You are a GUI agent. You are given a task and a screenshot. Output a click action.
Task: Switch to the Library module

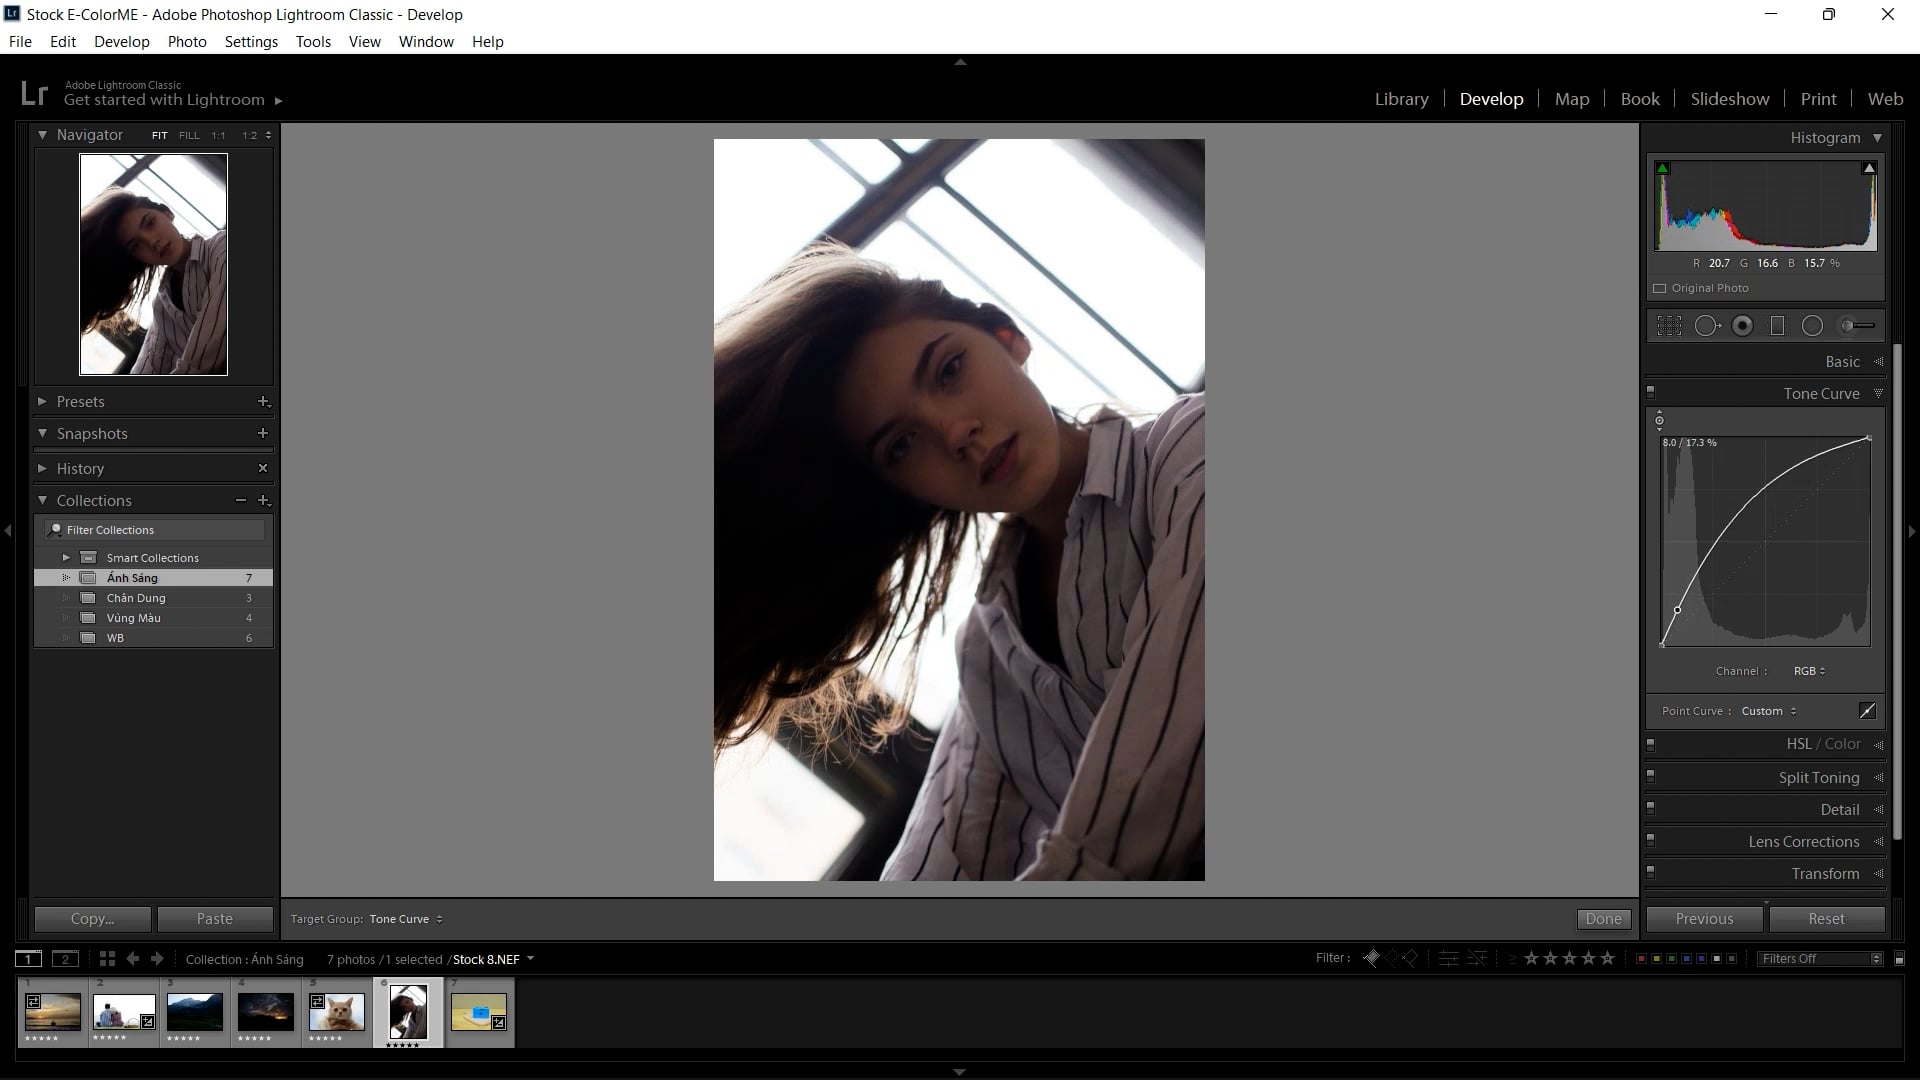(x=1401, y=99)
